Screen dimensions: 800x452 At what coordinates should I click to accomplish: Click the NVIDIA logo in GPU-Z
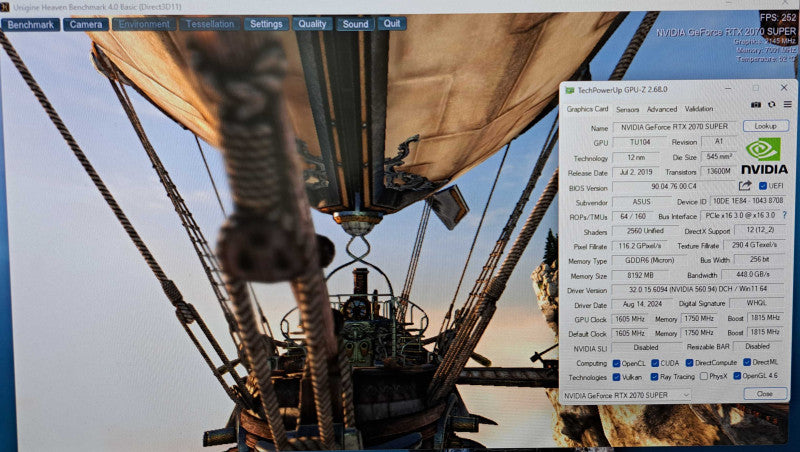(764, 156)
